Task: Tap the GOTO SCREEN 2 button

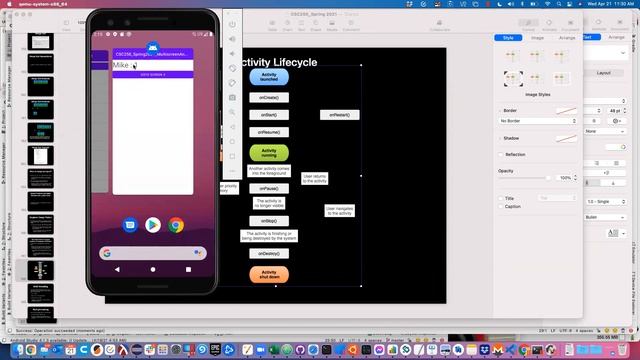Action: coord(153,75)
